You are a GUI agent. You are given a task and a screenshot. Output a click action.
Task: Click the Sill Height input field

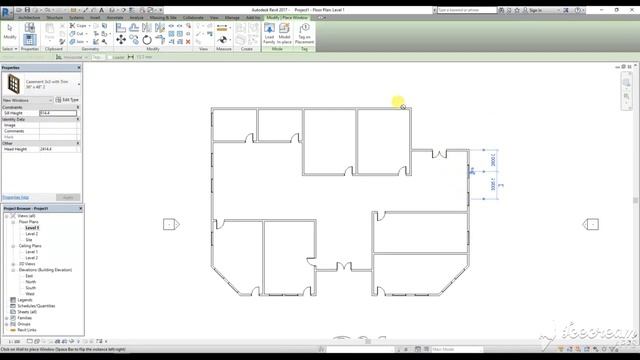click(58, 113)
